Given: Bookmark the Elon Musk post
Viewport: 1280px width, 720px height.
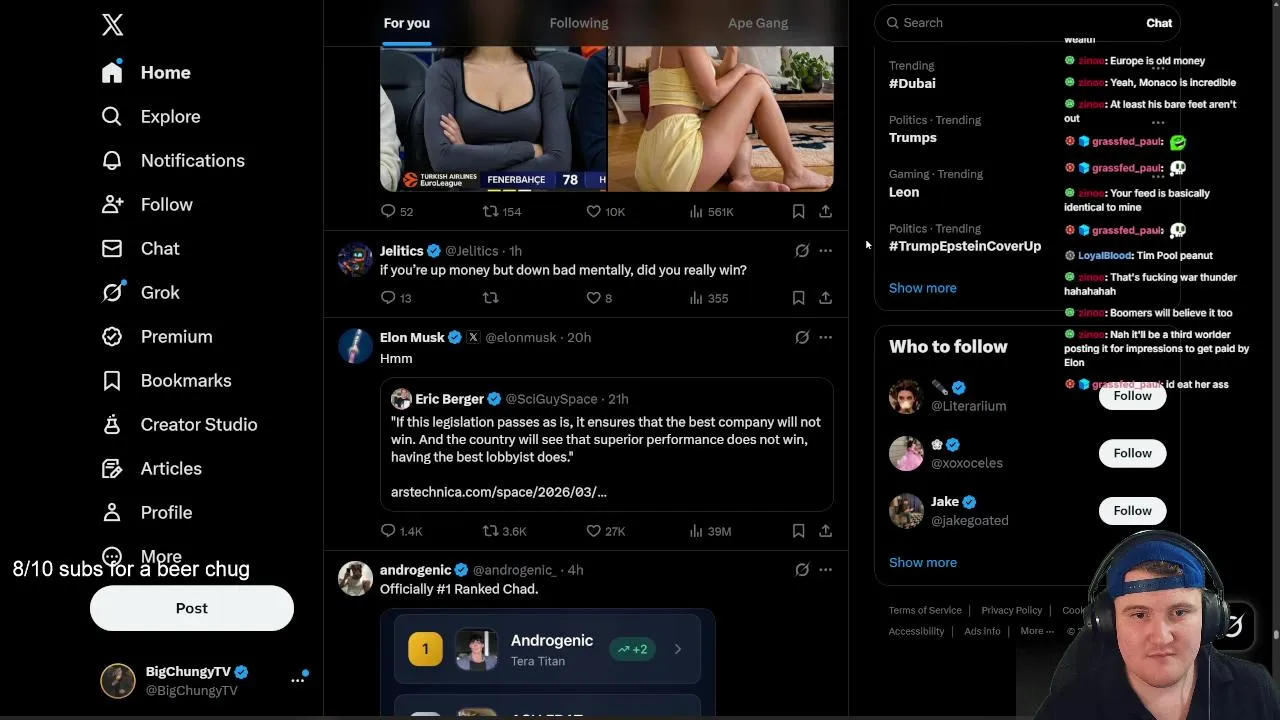Looking at the screenshot, I should 798,531.
